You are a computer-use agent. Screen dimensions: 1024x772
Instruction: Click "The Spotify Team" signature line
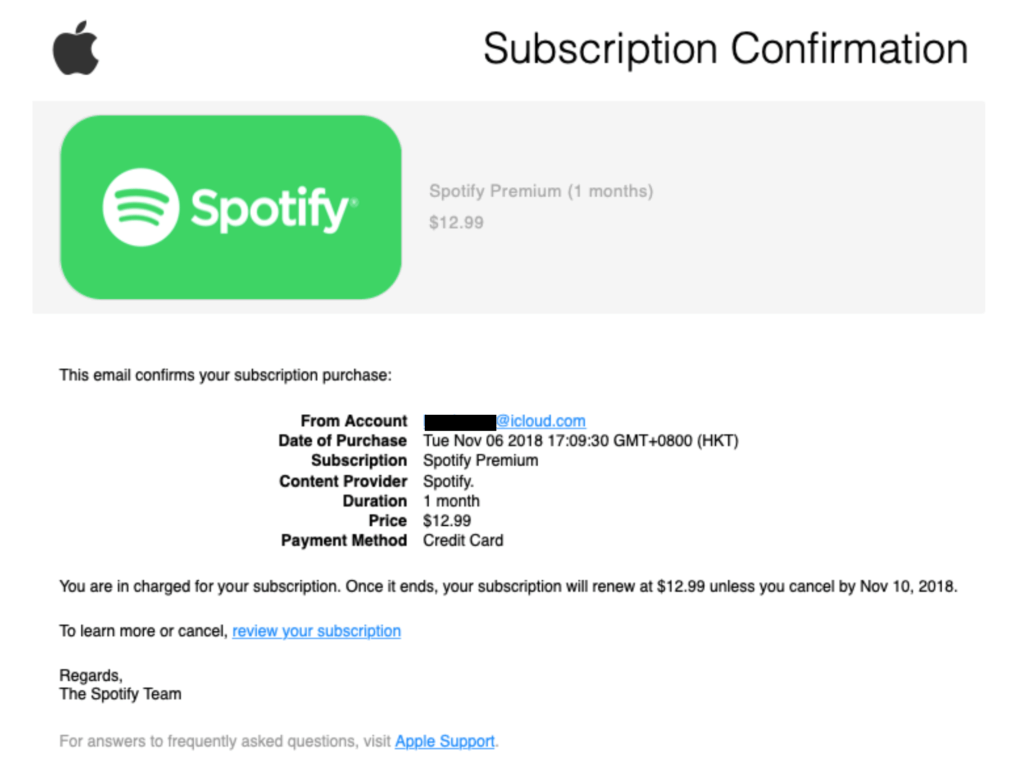click(x=120, y=693)
